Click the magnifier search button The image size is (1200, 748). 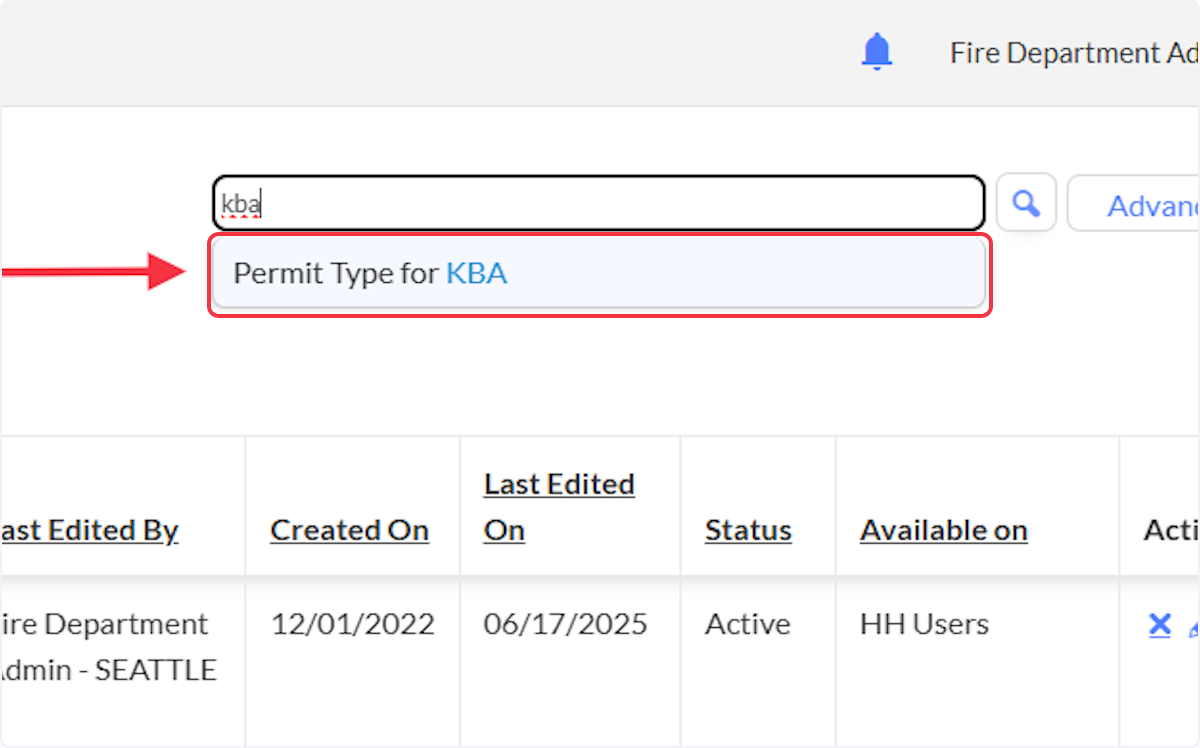[1026, 204]
